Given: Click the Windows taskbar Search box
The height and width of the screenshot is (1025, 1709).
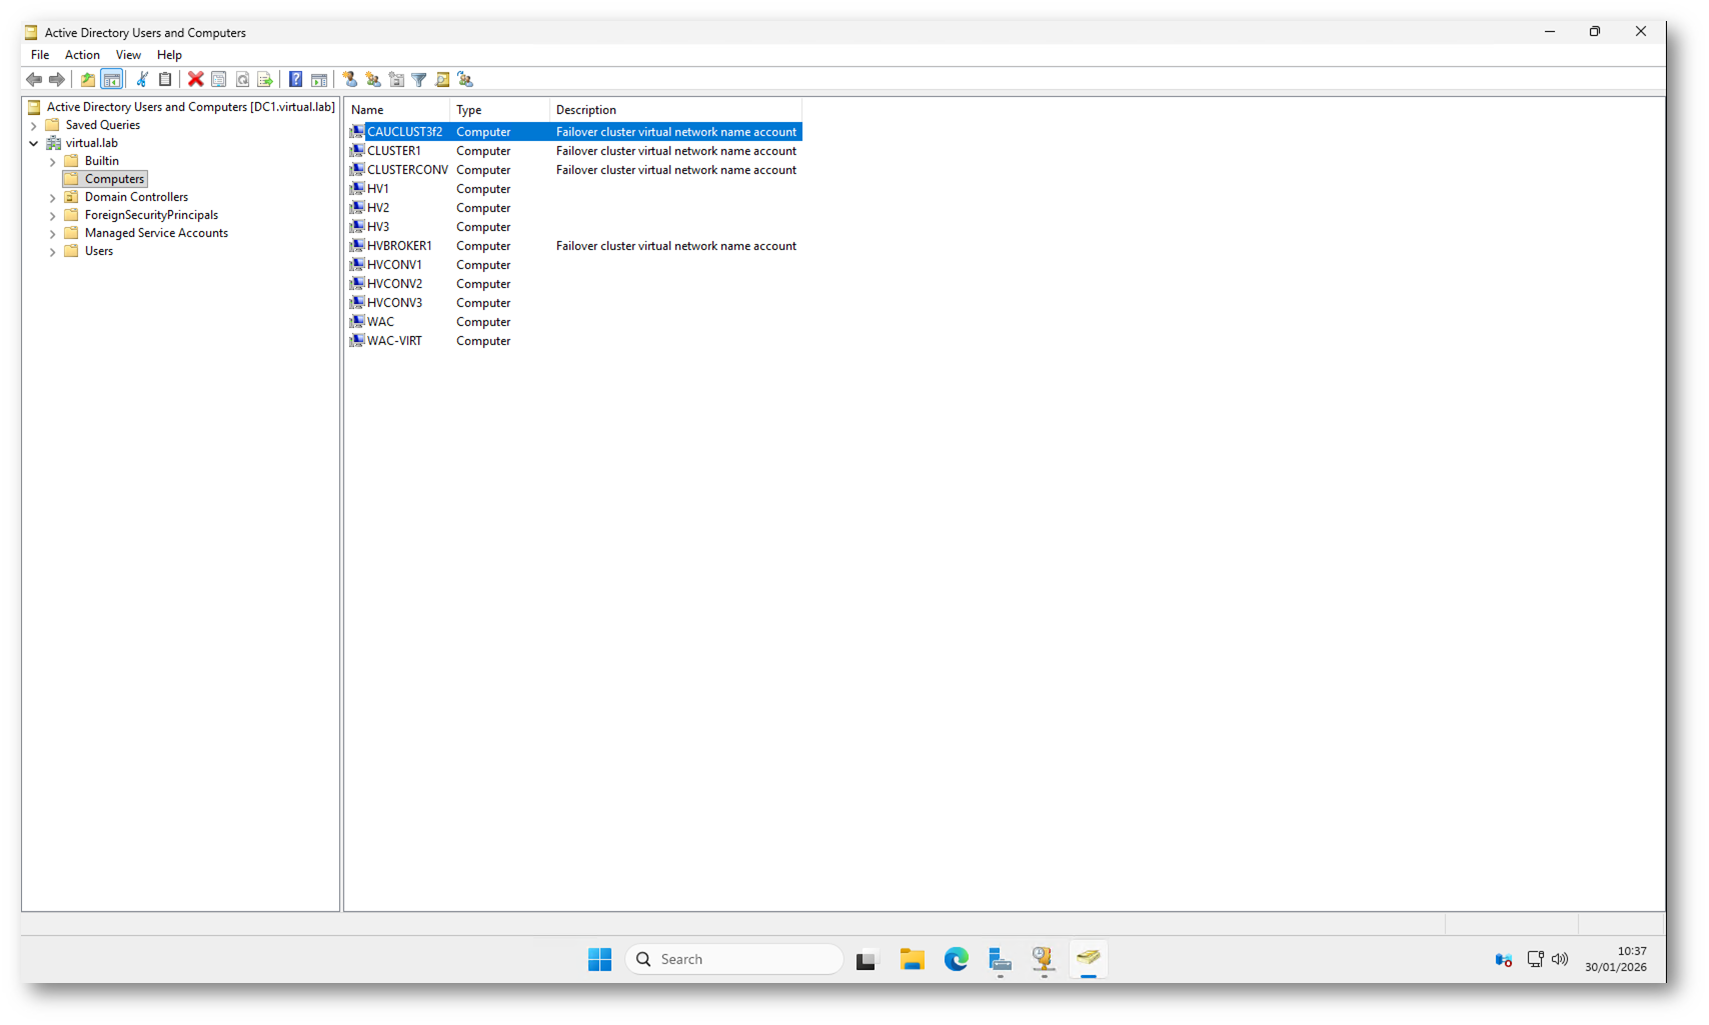Looking at the screenshot, I should coord(735,959).
